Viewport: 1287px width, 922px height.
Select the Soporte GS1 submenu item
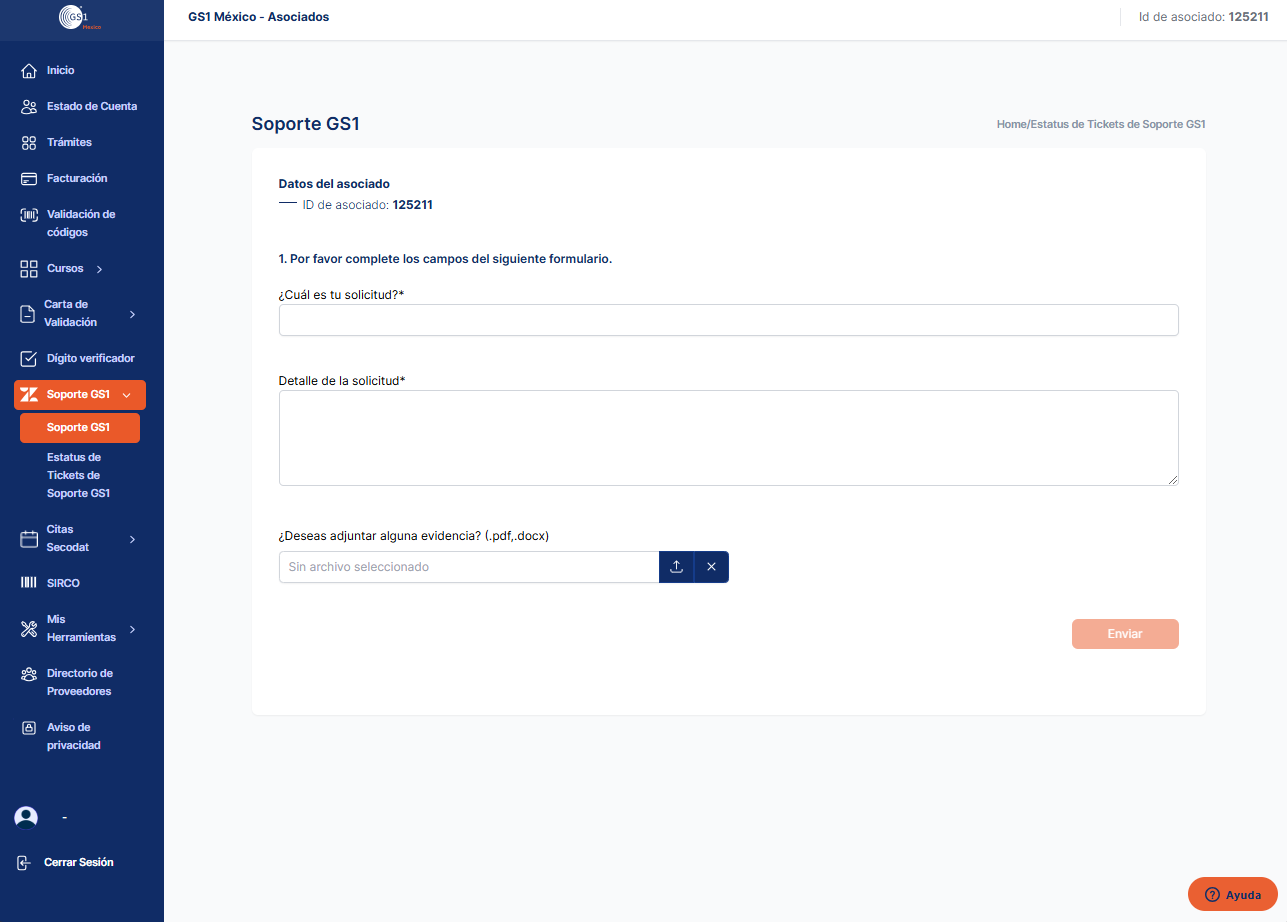click(80, 428)
